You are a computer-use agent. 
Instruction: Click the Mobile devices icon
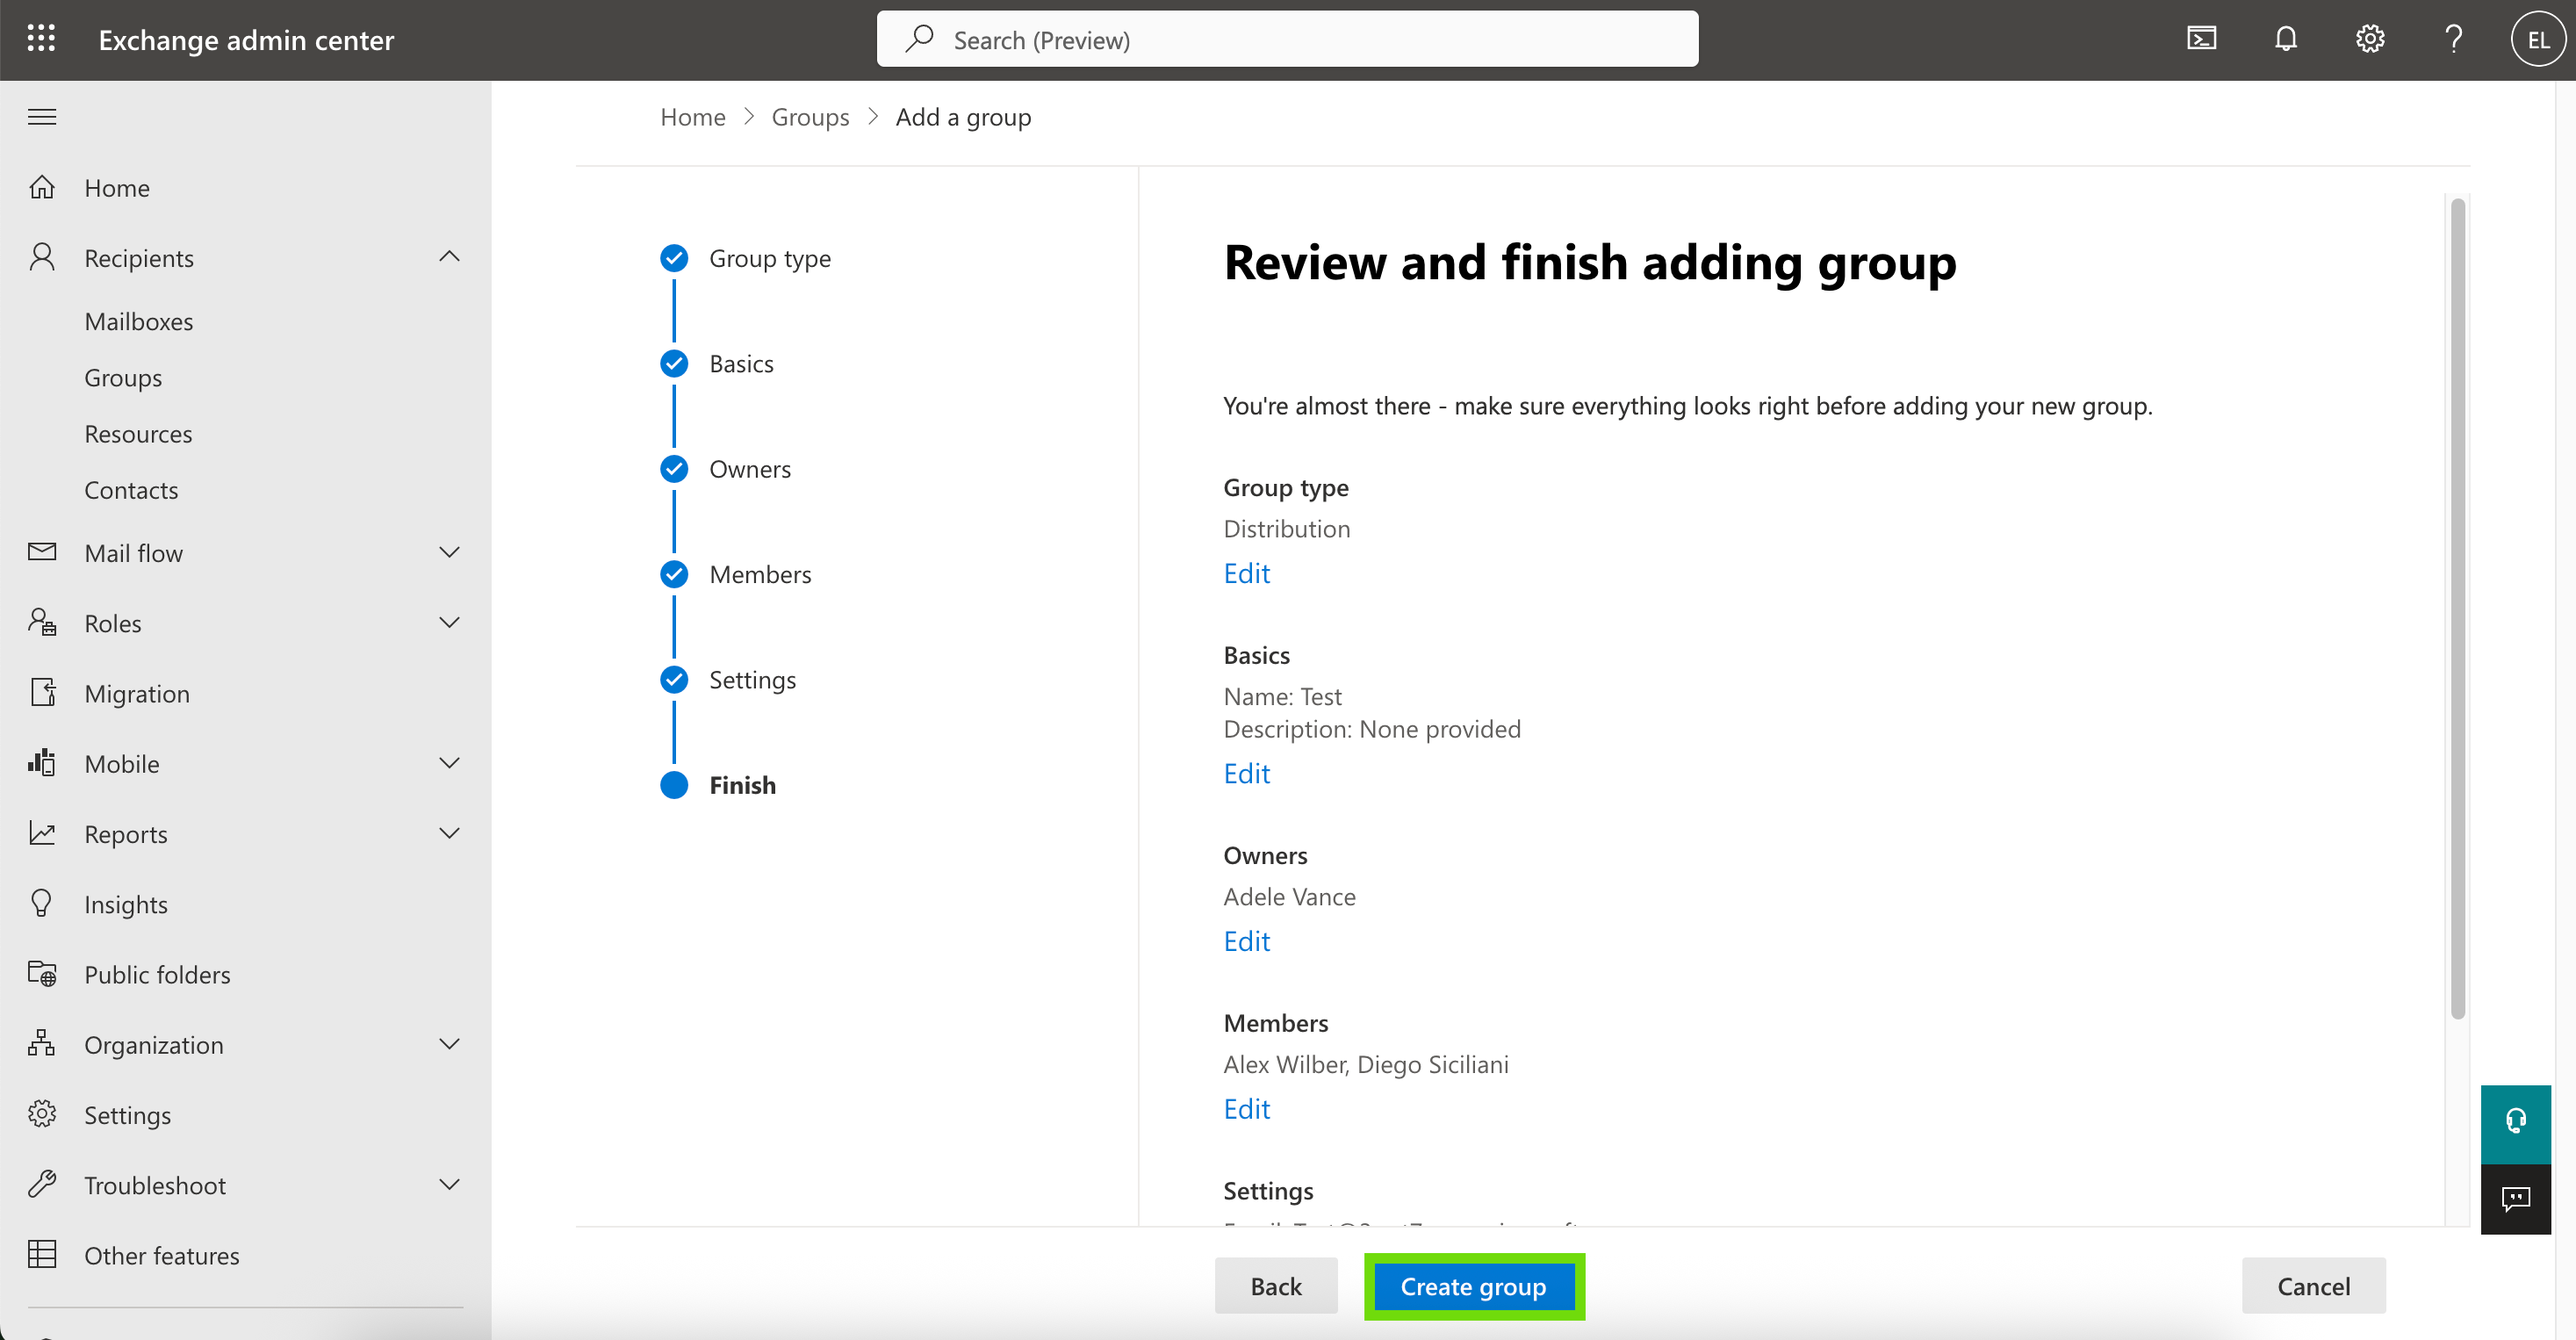42,762
